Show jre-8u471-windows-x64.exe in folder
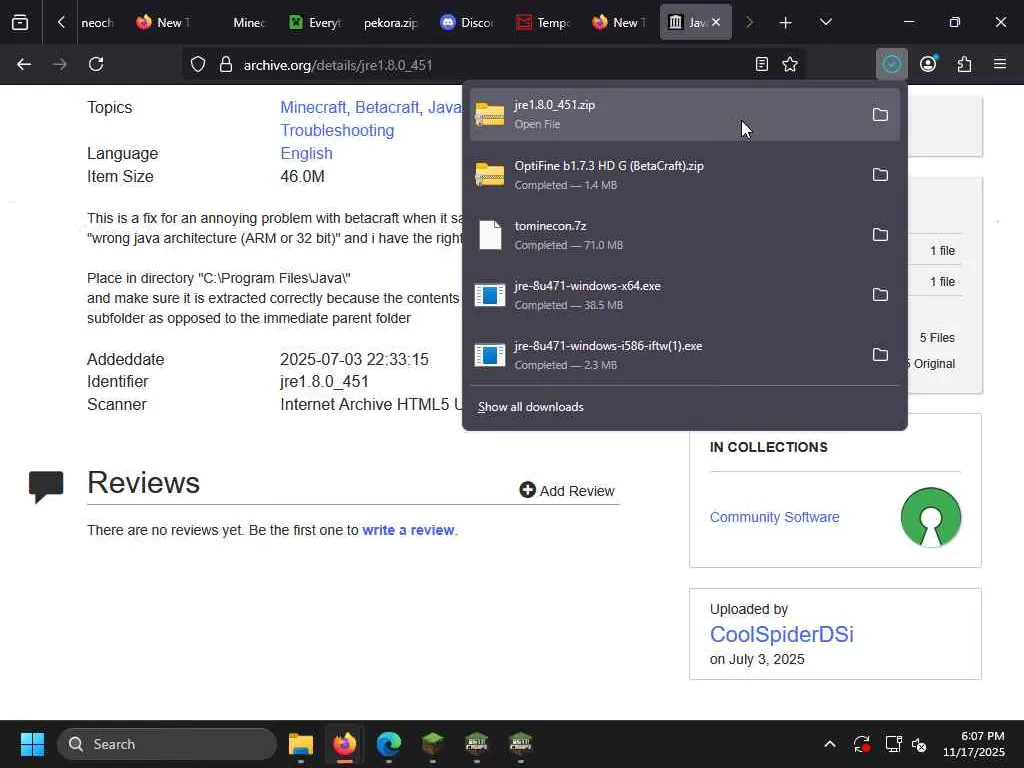The image size is (1024, 768). point(880,295)
